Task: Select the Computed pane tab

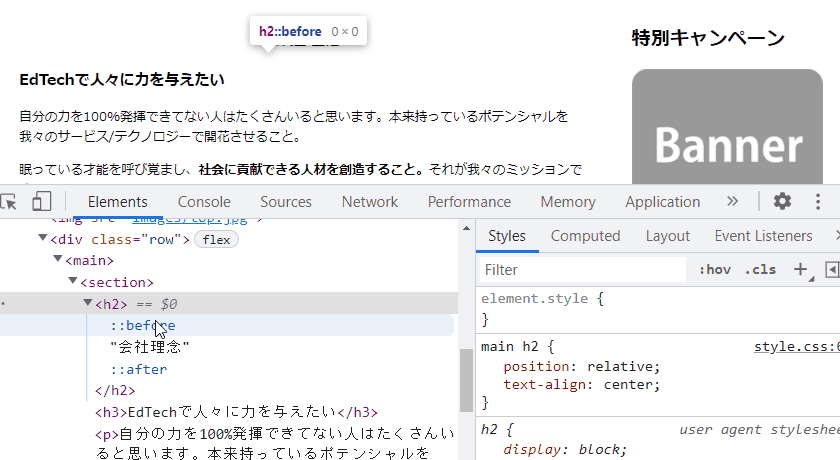Action: (586, 236)
